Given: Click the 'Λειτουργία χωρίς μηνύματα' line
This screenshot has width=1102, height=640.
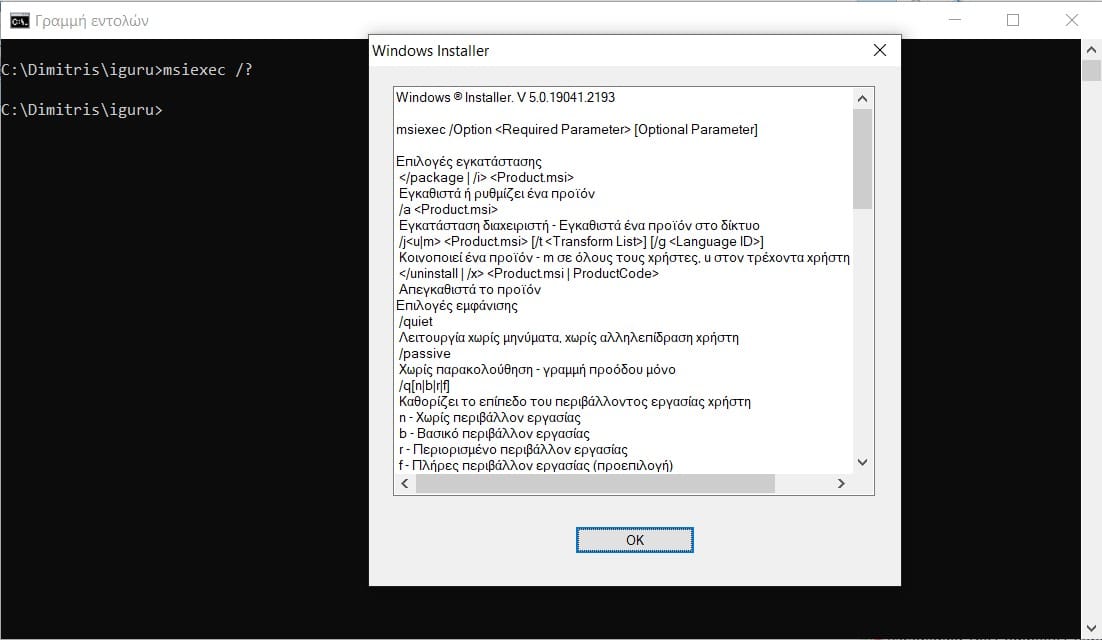Looking at the screenshot, I should (x=569, y=338).
